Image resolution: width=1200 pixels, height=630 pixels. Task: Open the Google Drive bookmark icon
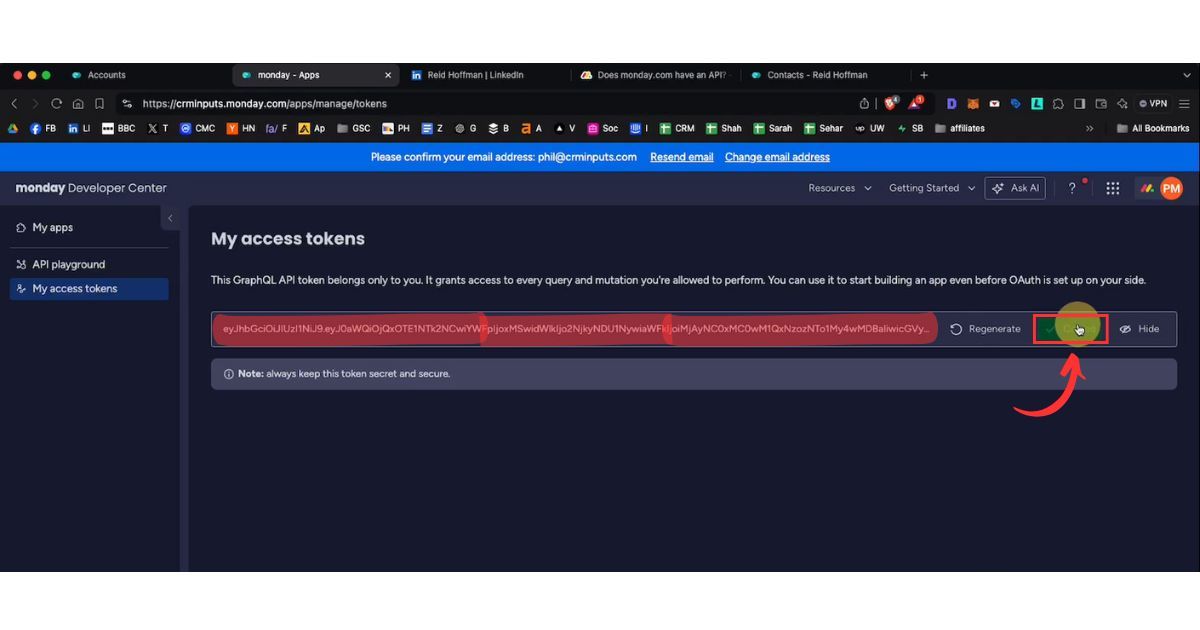[x=13, y=128]
